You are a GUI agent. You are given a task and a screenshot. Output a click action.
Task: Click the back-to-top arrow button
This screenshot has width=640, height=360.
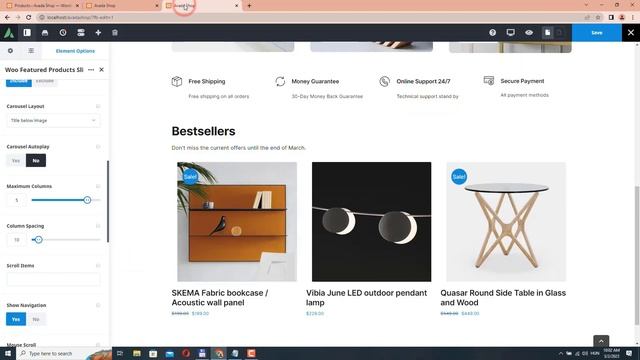click(601, 341)
